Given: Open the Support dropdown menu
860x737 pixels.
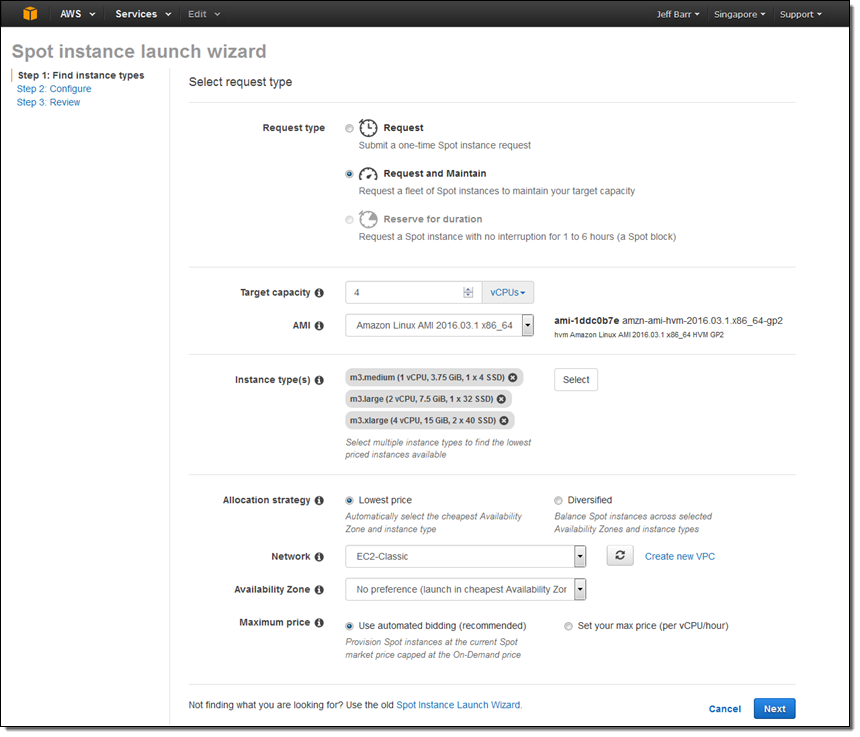Looking at the screenshot, I should pos(801,14).
